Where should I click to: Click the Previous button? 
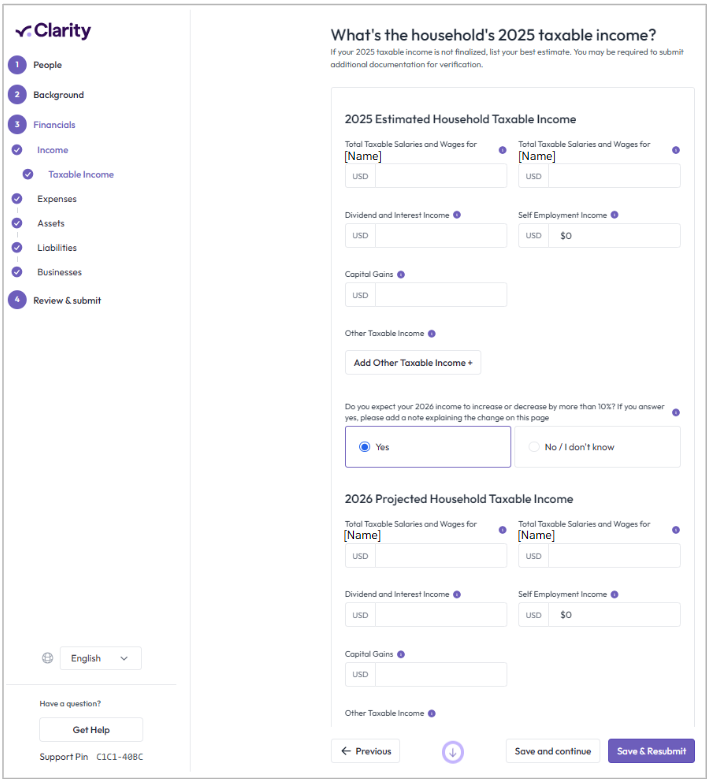point(365,751)
